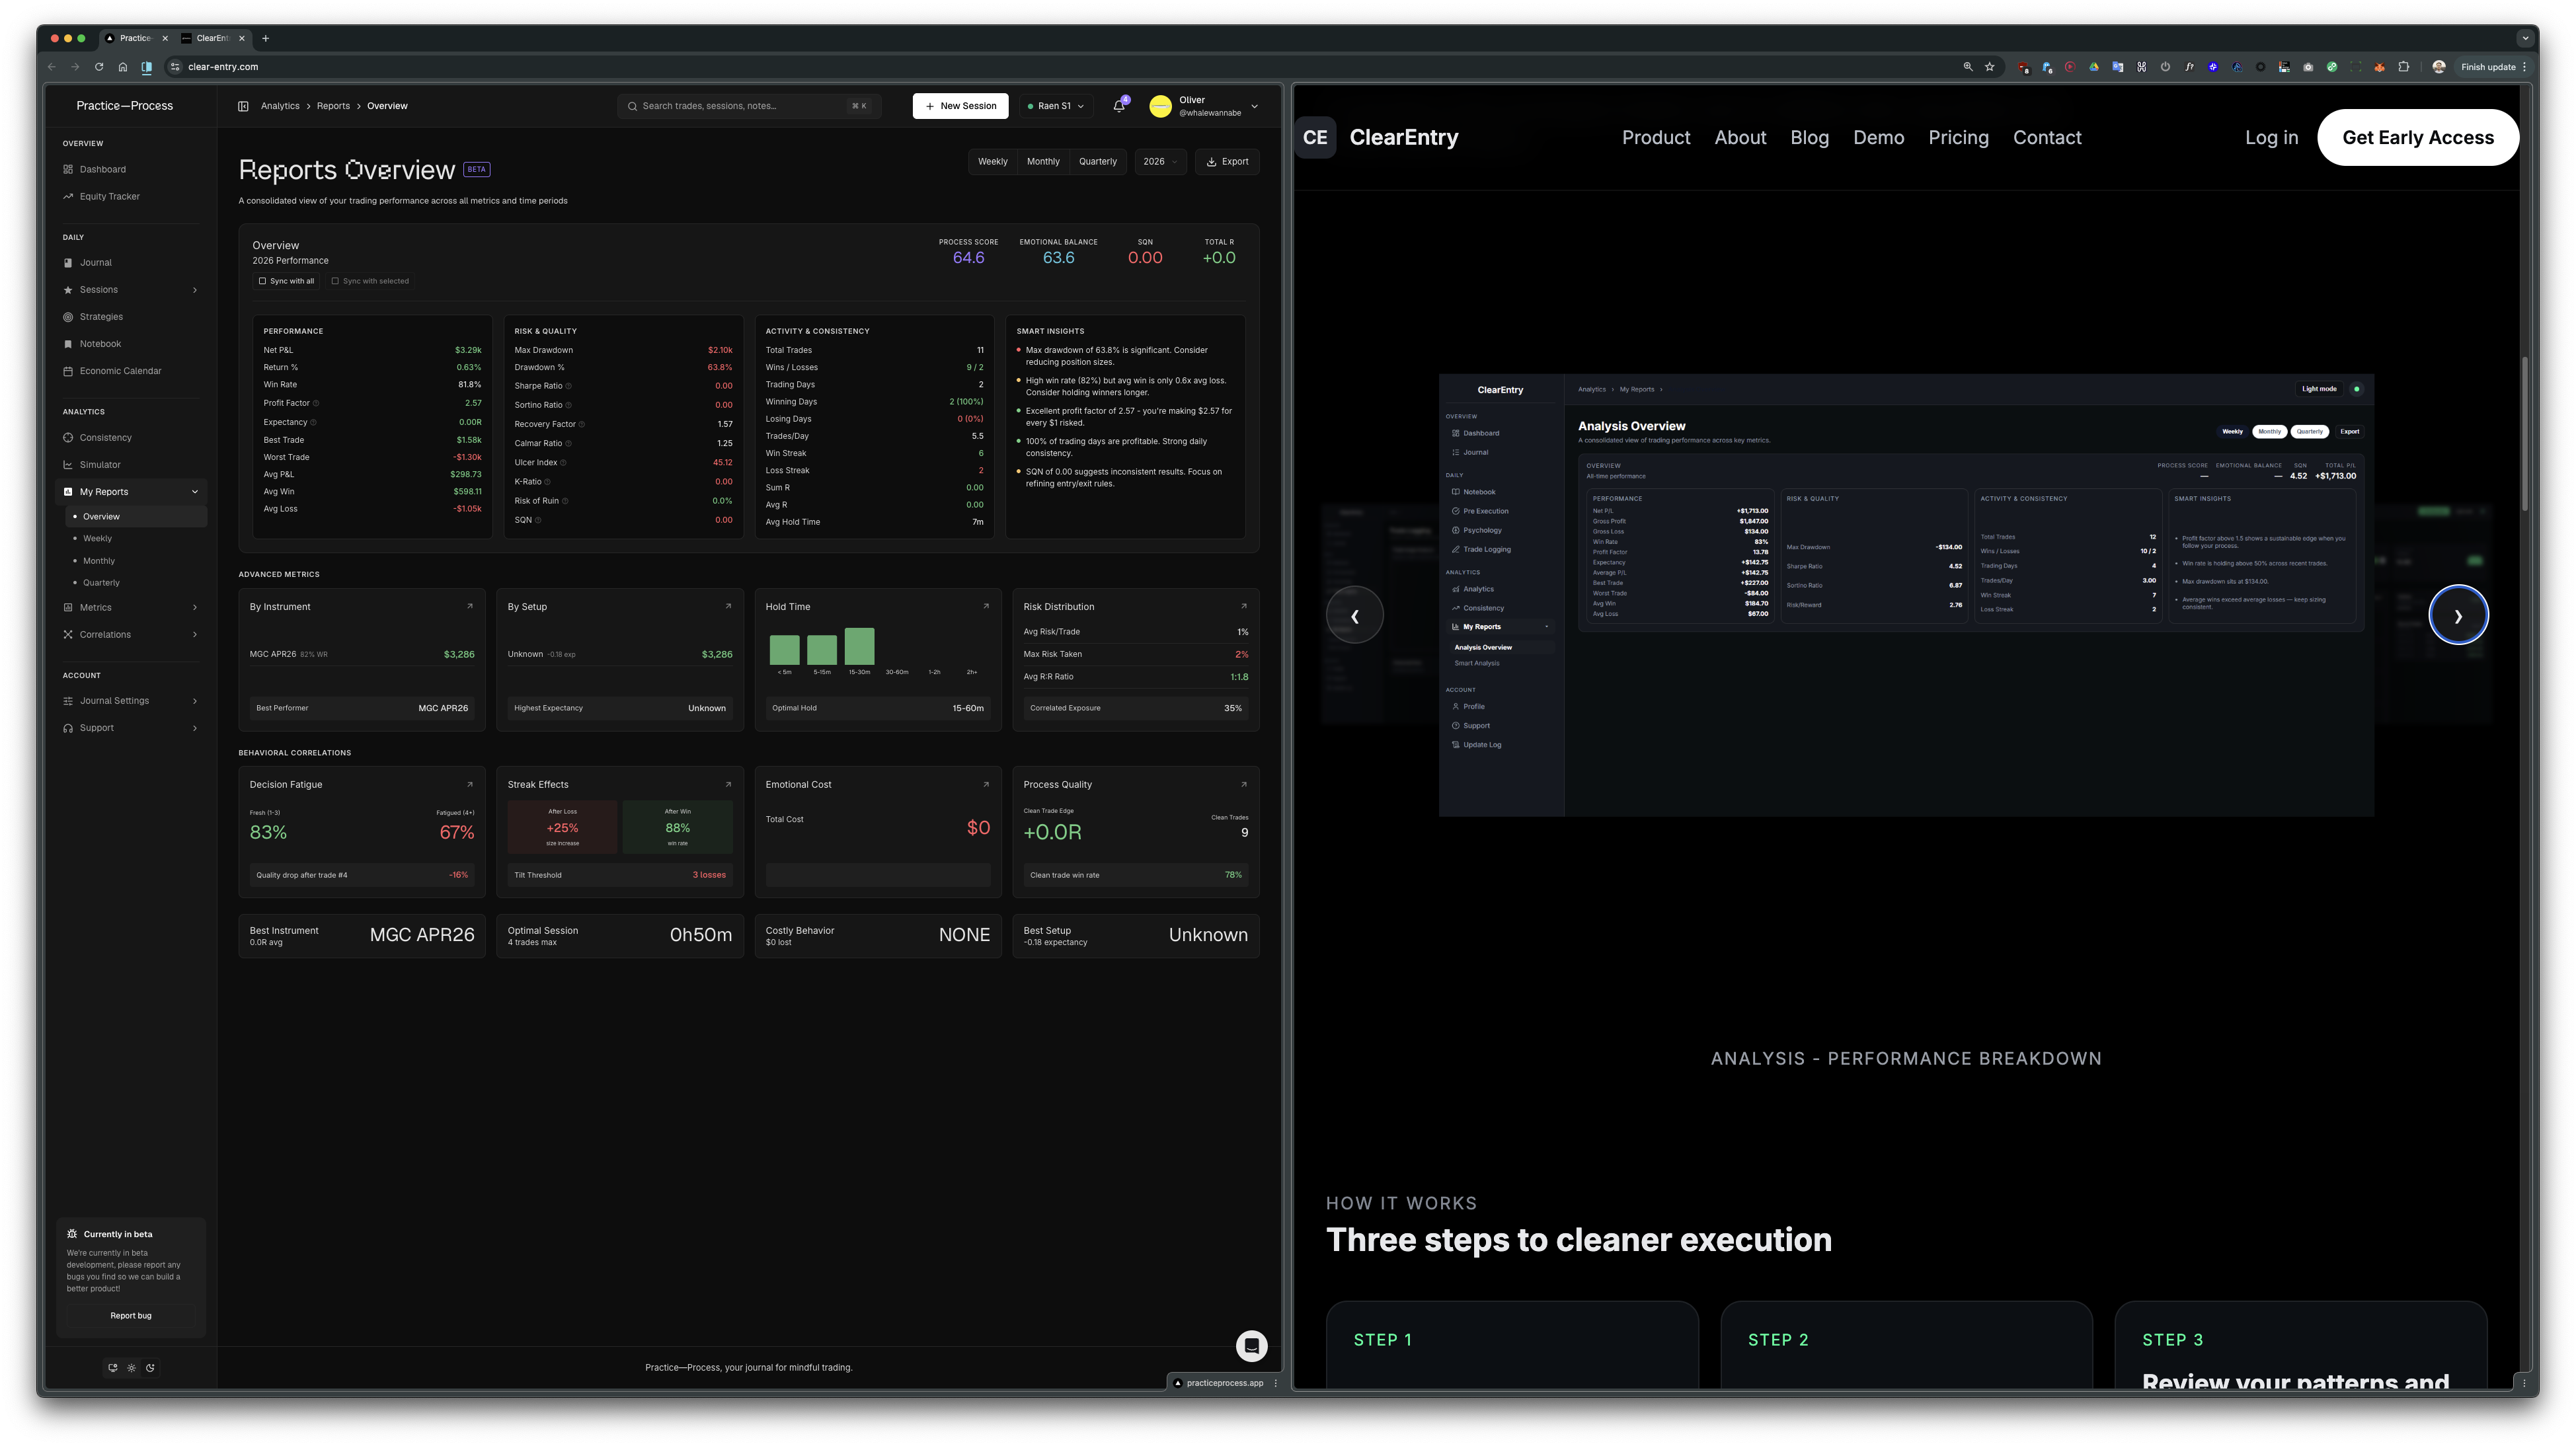Click the ClearEntry CE logo

(1315, 138)
